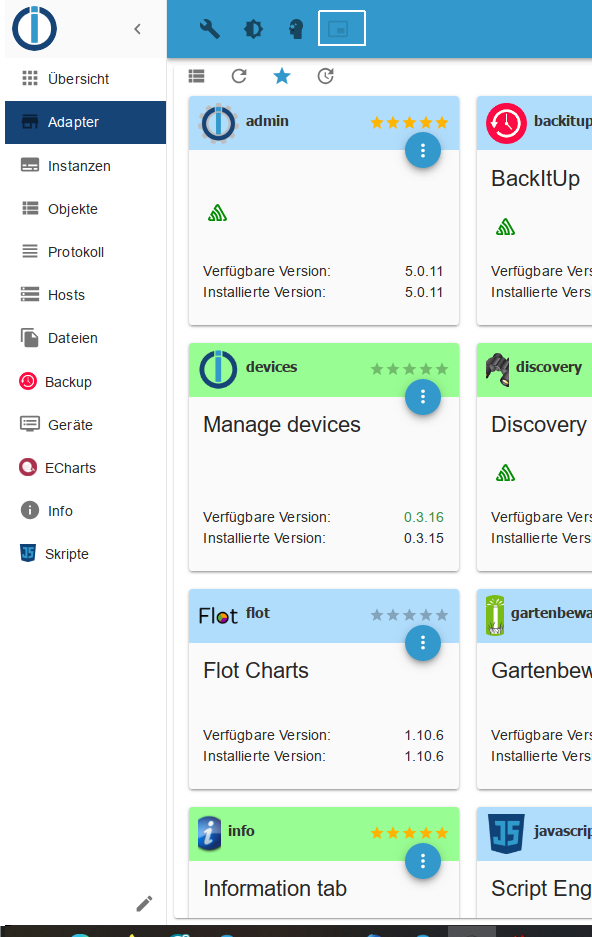The width and height of the screenshot is (592, 937).
Task: Click the Discovery card title
Action: coord(539,424)
